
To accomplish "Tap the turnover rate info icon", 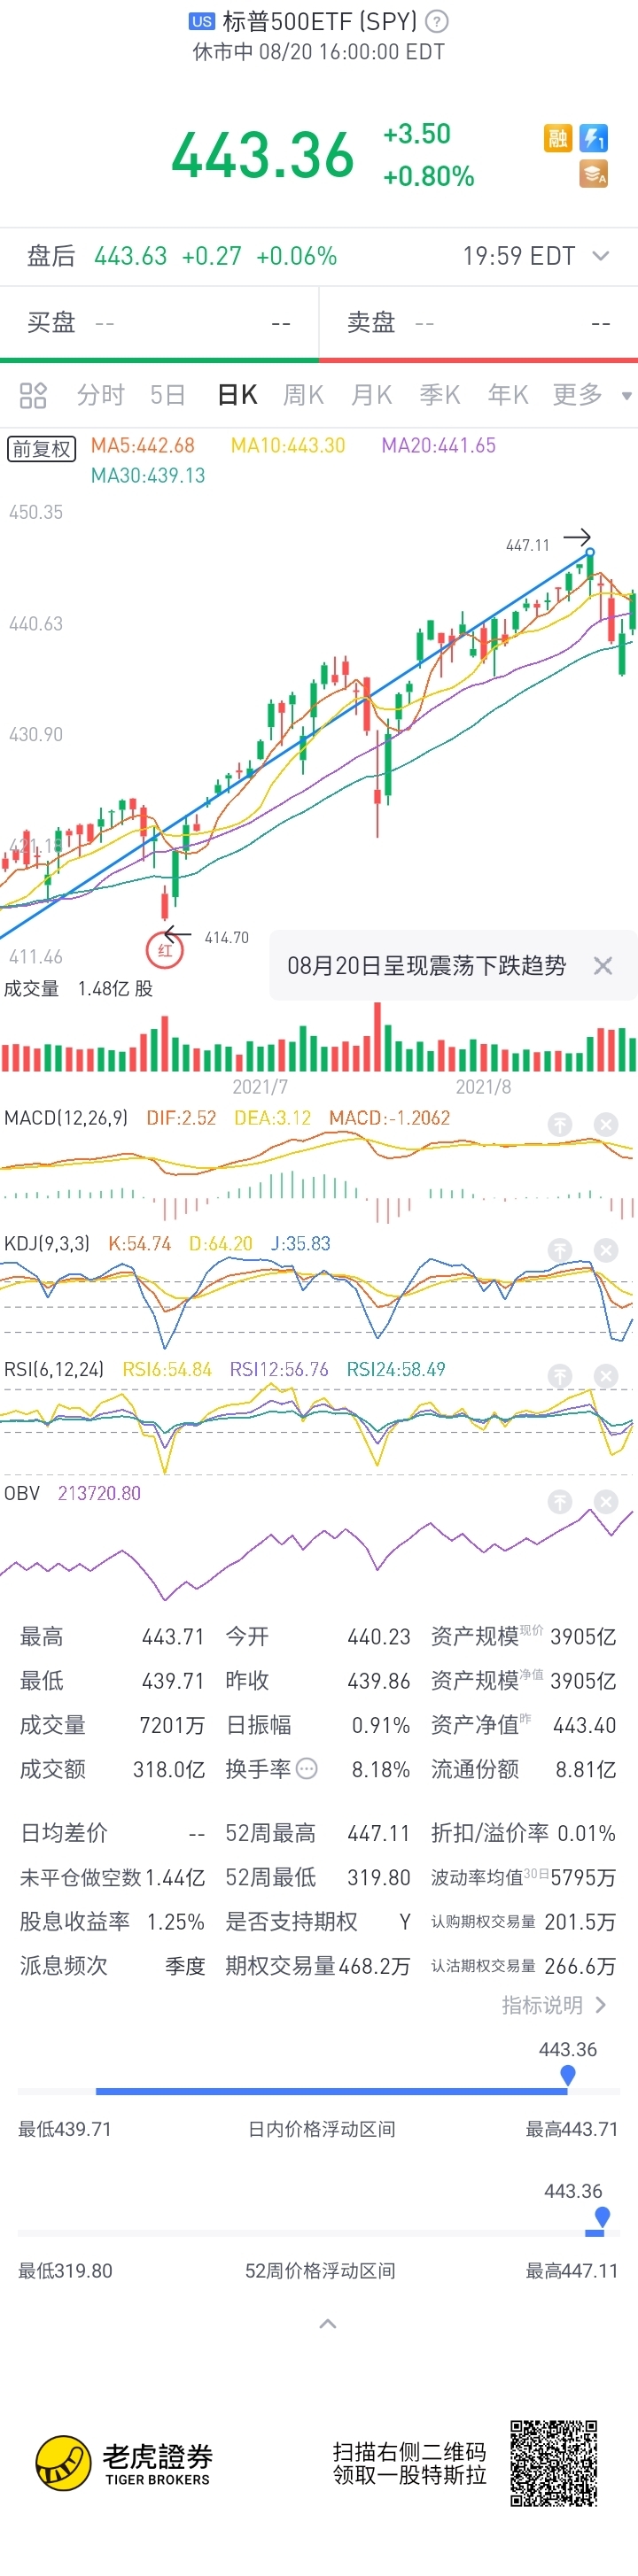I will [x=307, y=1769].
